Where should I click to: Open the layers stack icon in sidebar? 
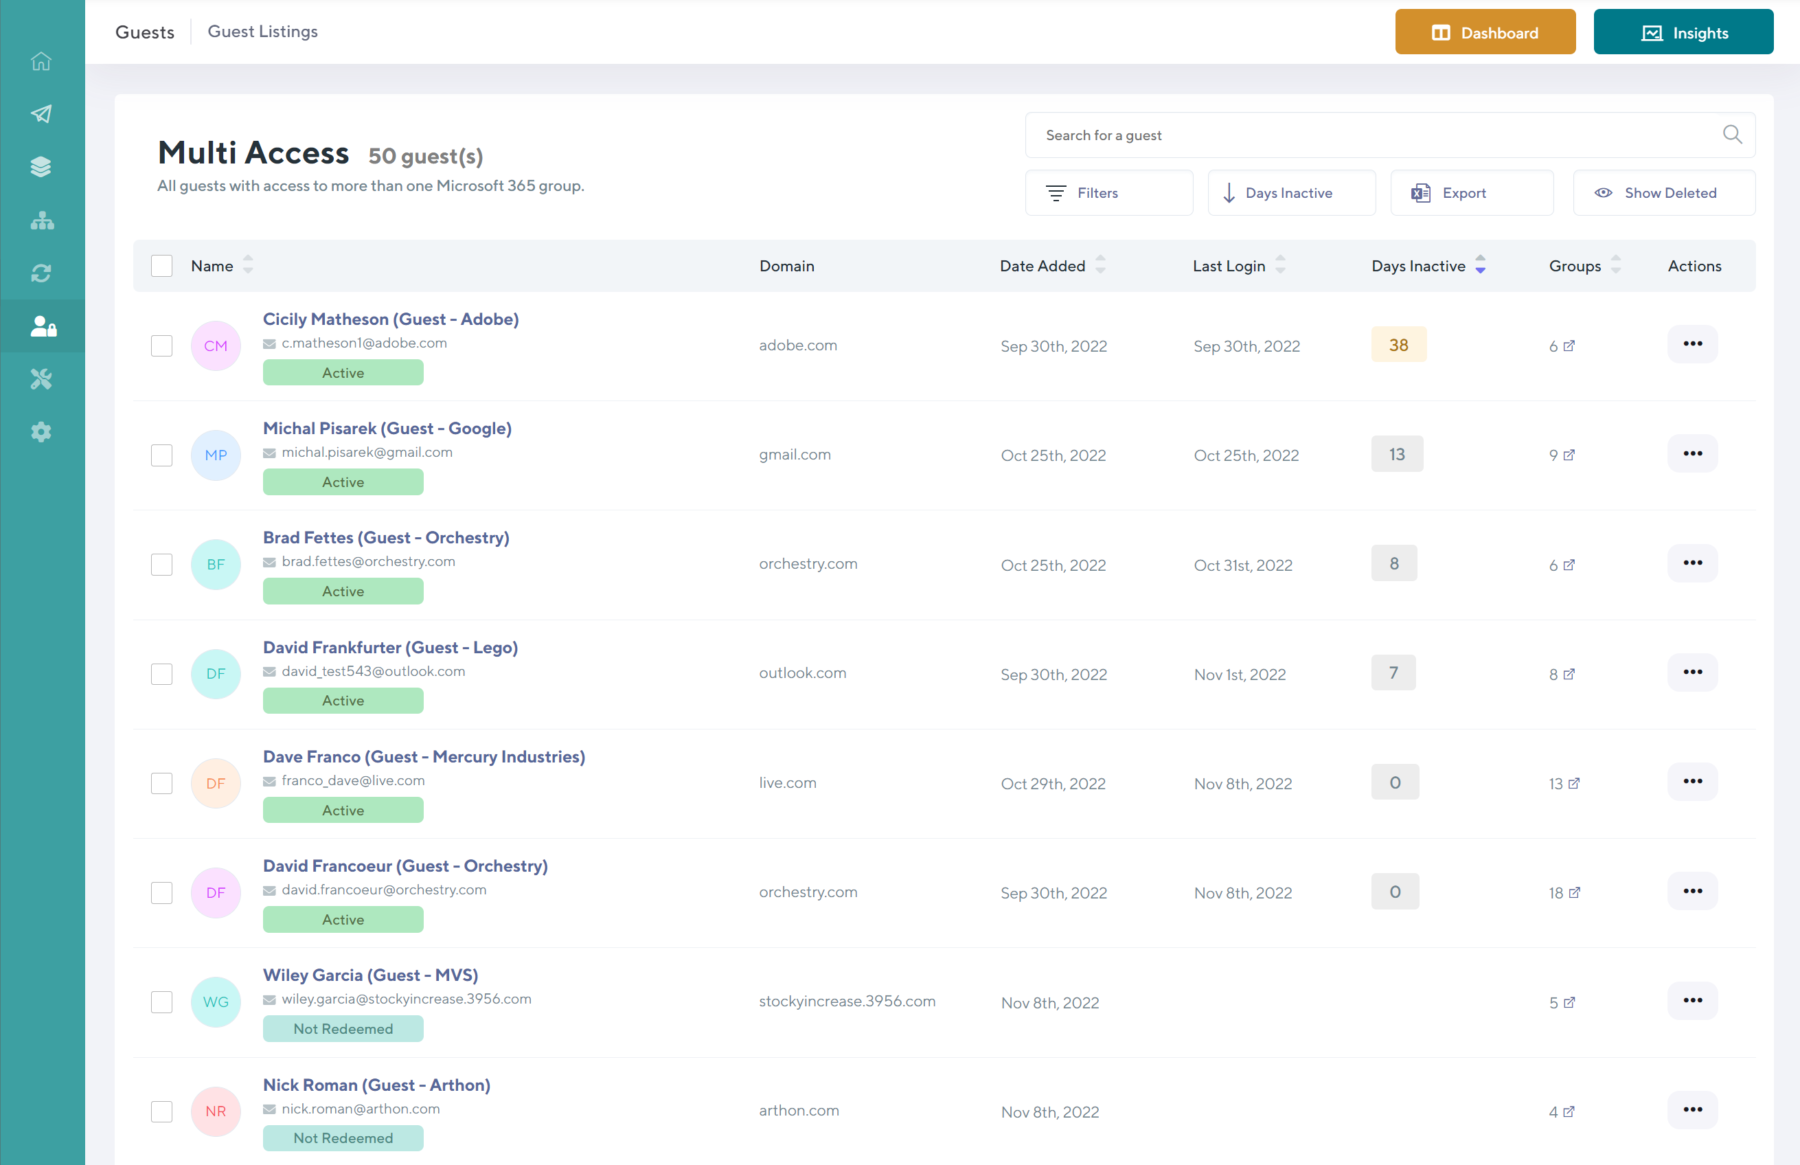[x=42, y=166]
